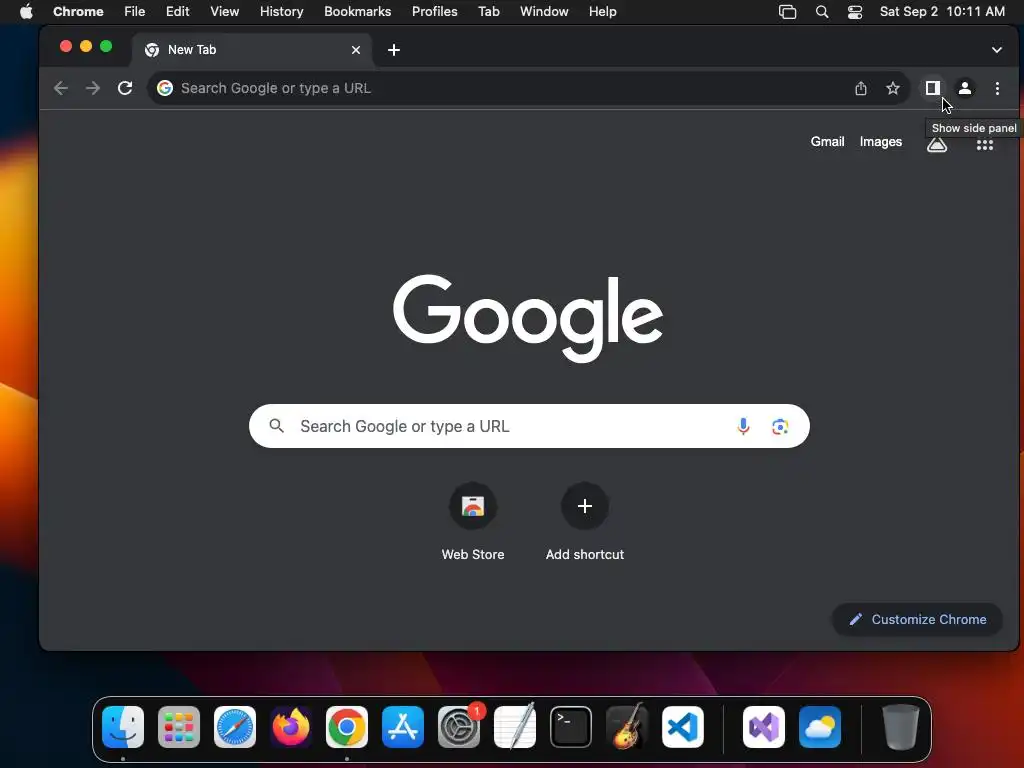Open App Store from the Dock
The image size is (1024, 768).
pyautogui.click(x=403, y=727)
